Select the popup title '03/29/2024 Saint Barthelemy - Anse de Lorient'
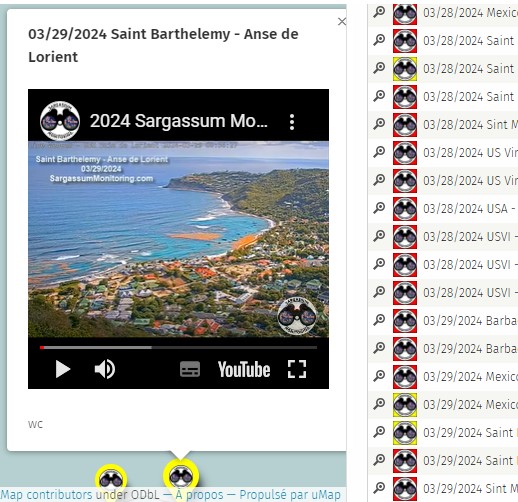518x502 pixels. tap(163, 45)
